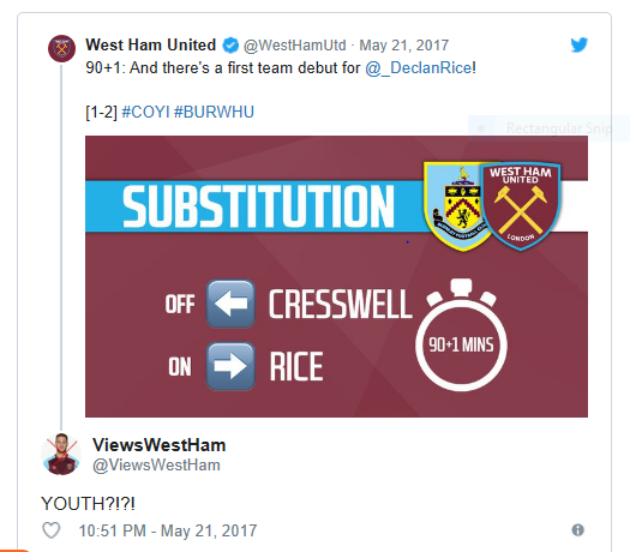Open the ViewsWestHam display name
630x552 pixels.
click(x=159, y=445)
